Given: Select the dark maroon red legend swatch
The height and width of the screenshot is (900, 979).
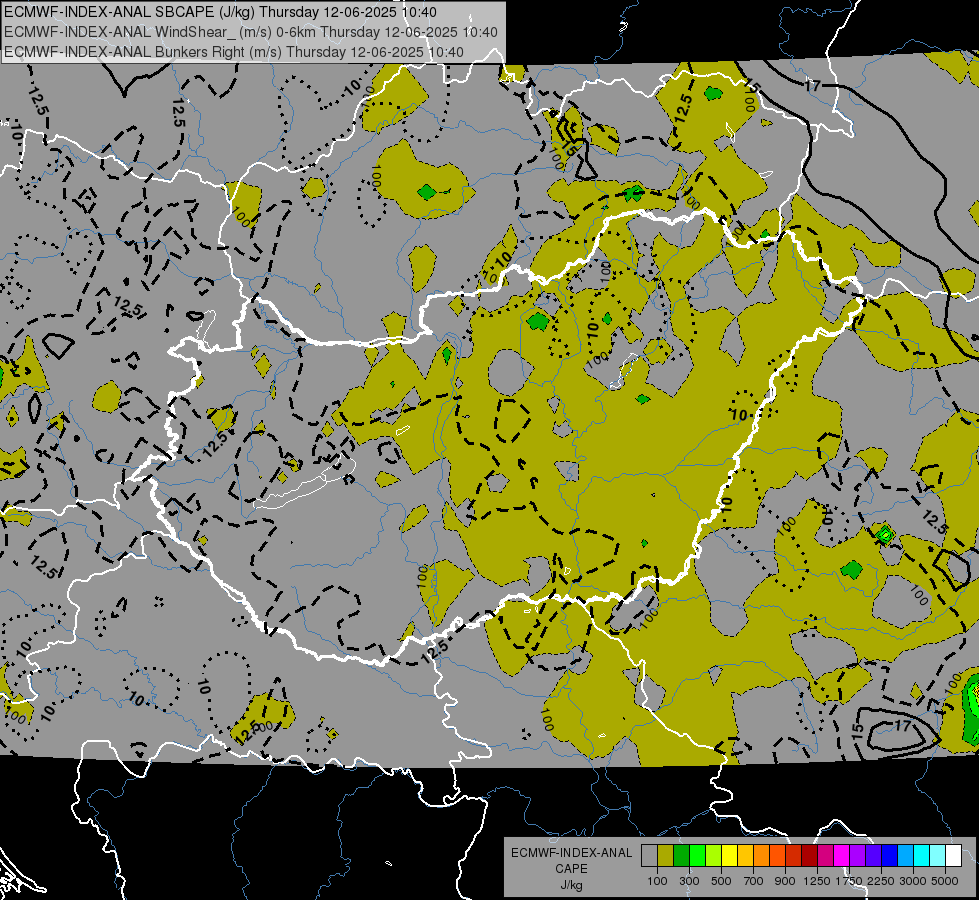Looking at the screenshot, I should click(809, 855).
